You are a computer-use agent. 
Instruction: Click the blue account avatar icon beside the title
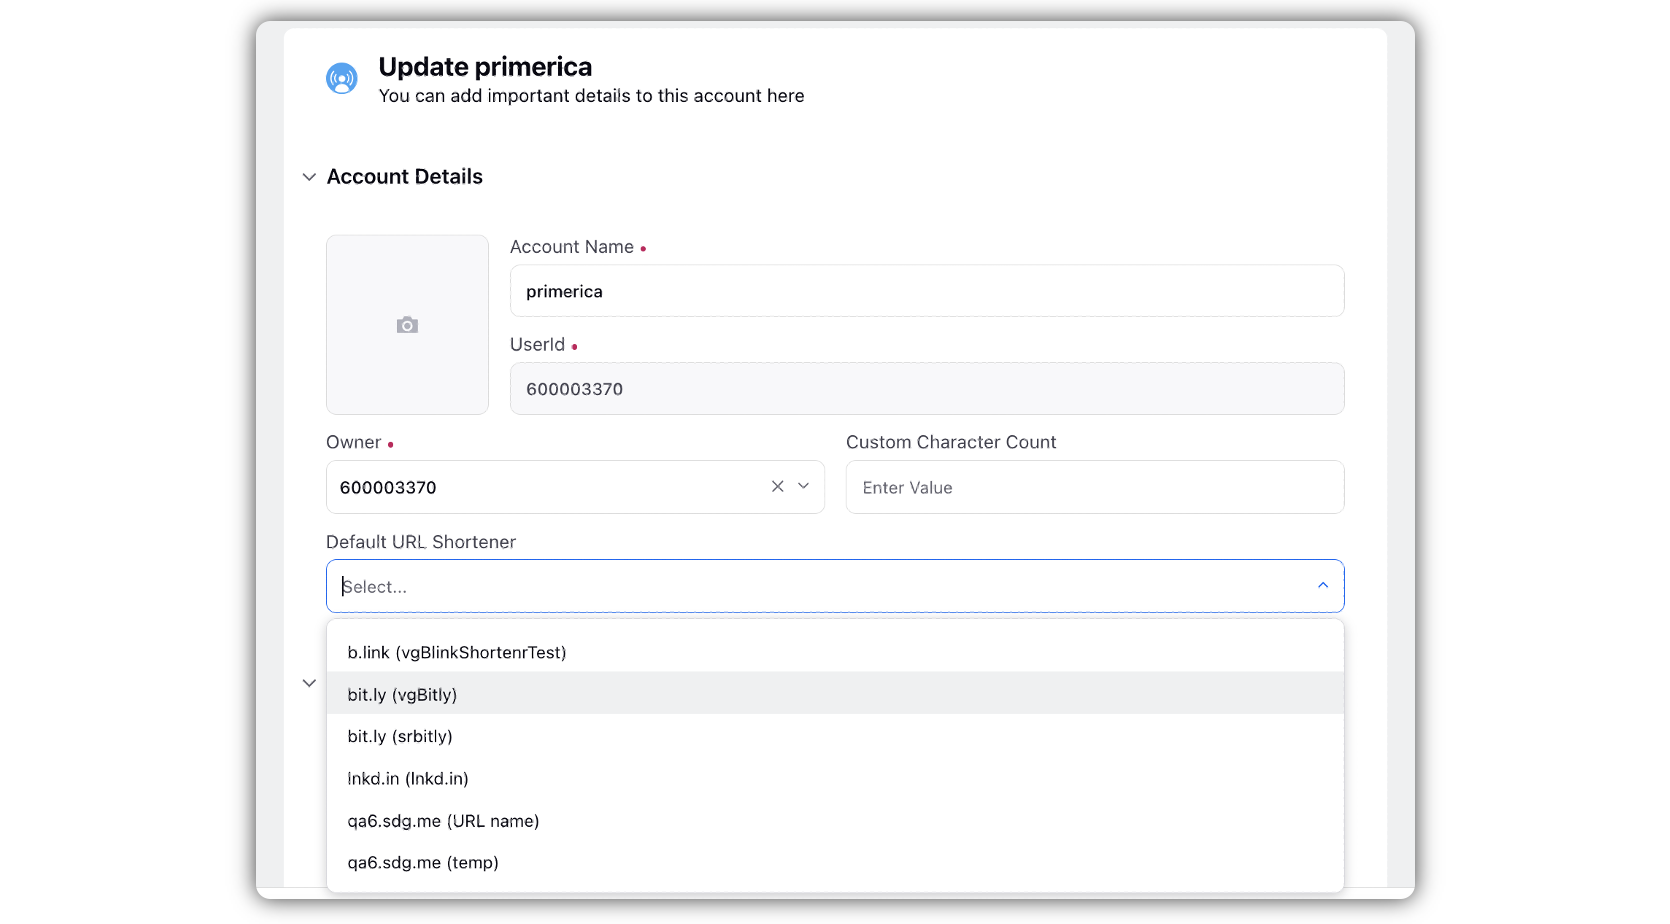[342, 78]
